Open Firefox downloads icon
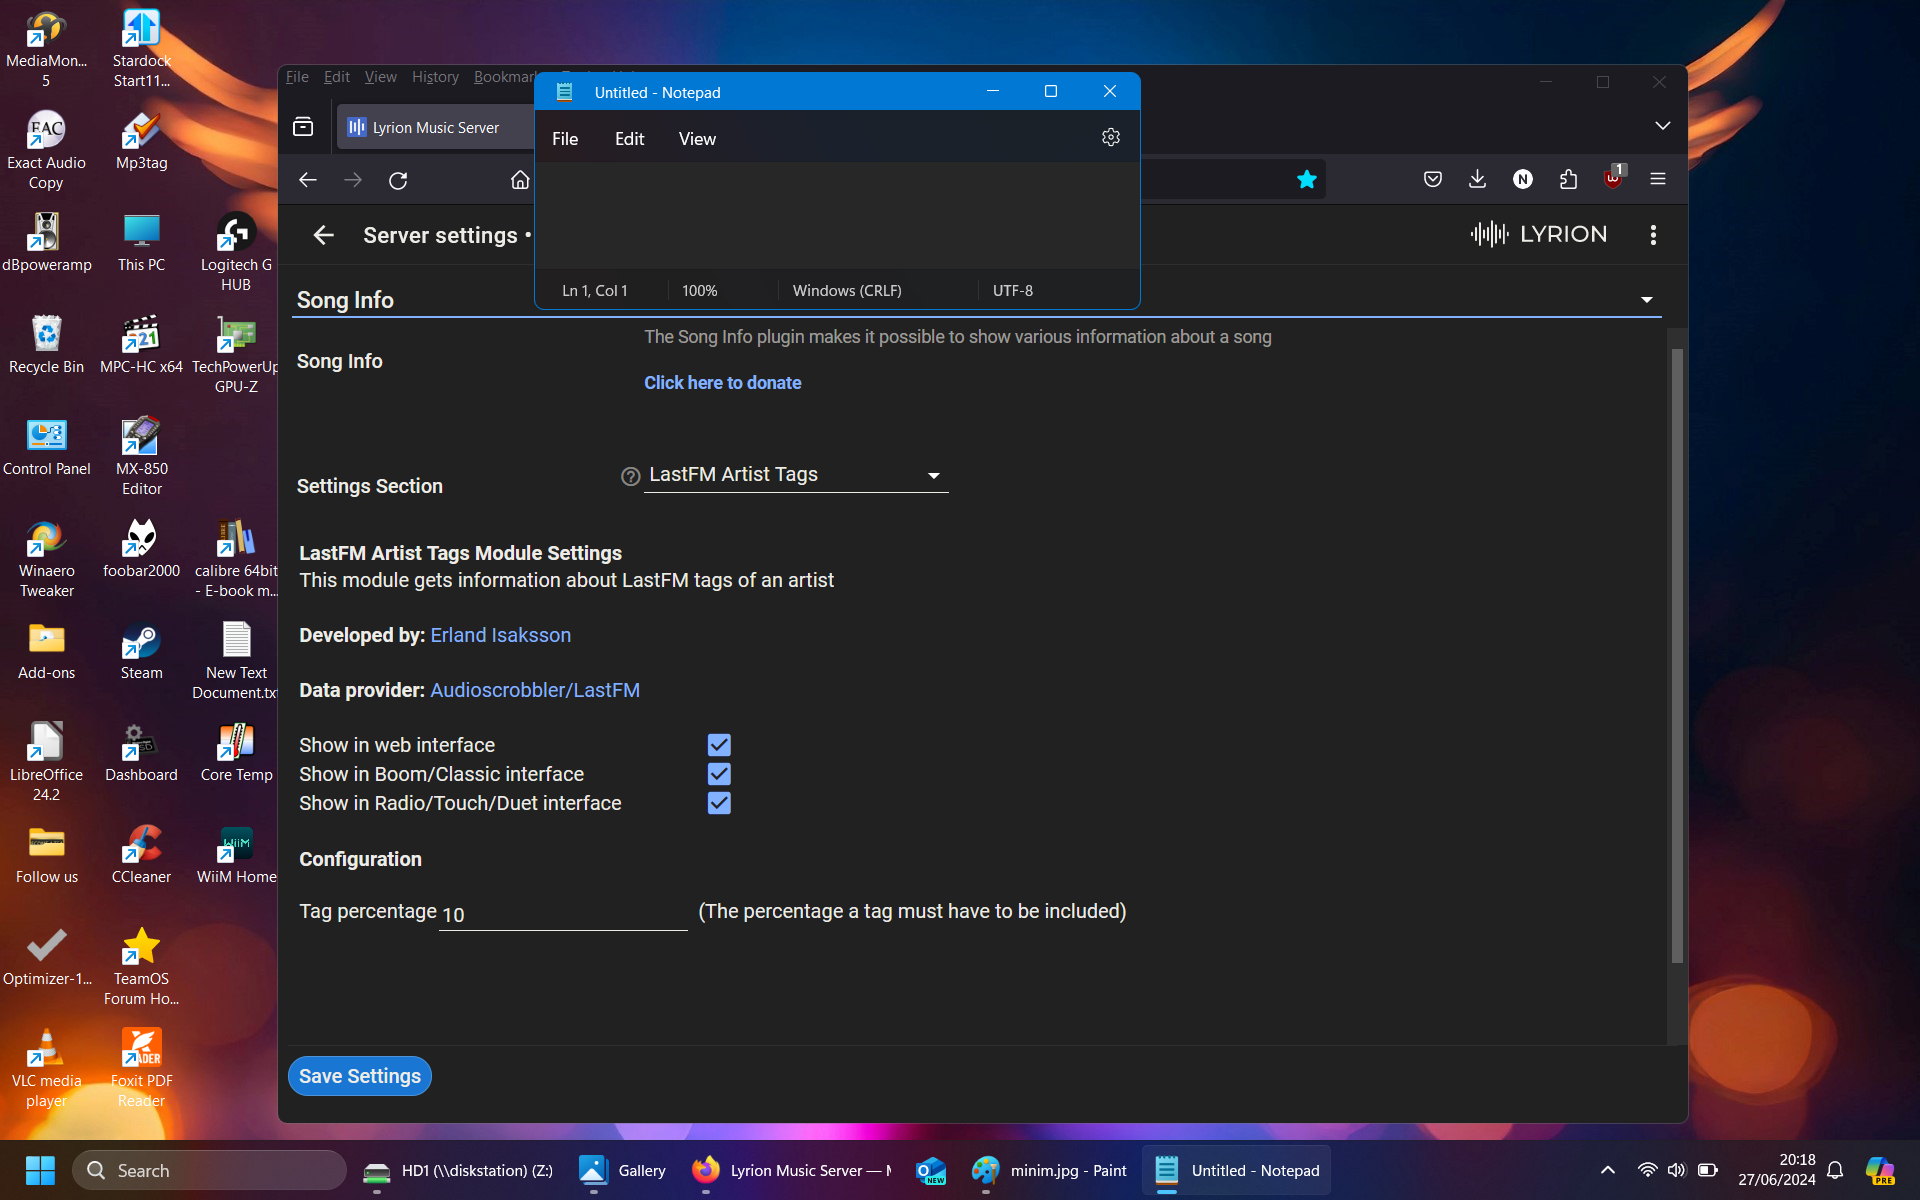 [1477, 179]
